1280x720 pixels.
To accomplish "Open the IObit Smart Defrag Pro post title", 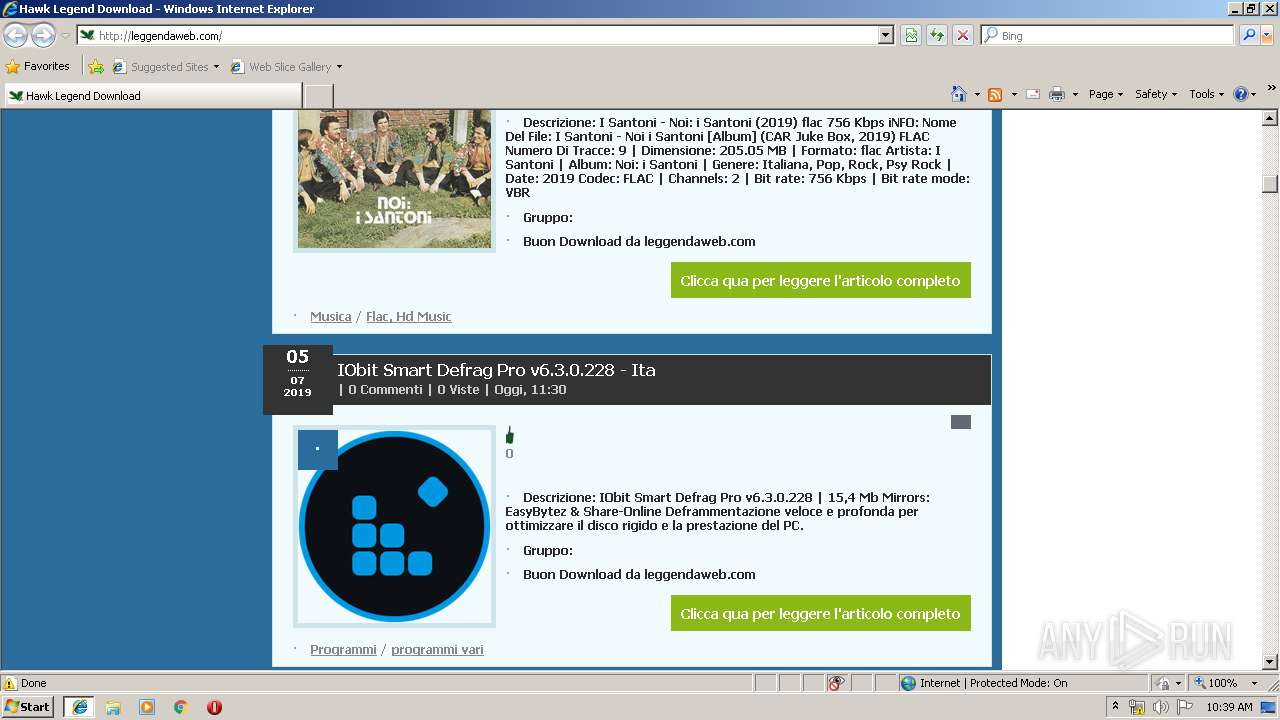I will [x=496, y=370].
